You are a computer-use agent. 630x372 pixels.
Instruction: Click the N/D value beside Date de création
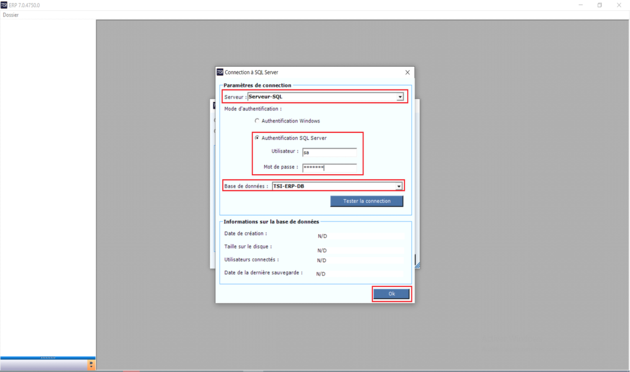[322, 236]
